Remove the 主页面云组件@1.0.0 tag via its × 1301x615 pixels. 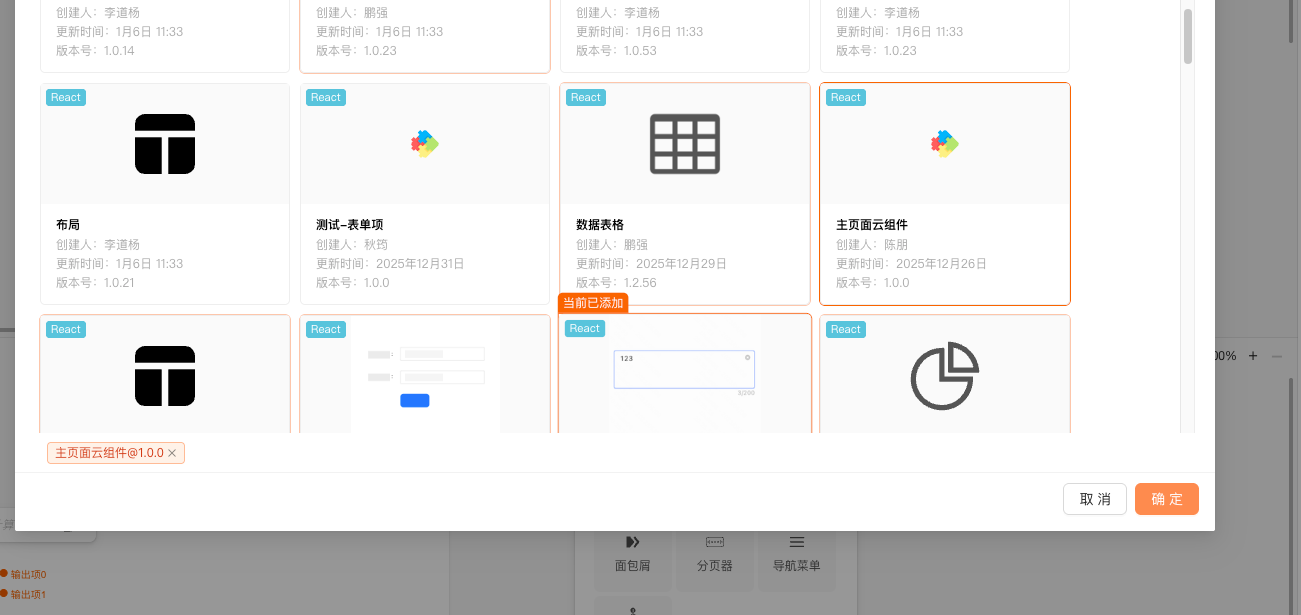pos(172,454)
